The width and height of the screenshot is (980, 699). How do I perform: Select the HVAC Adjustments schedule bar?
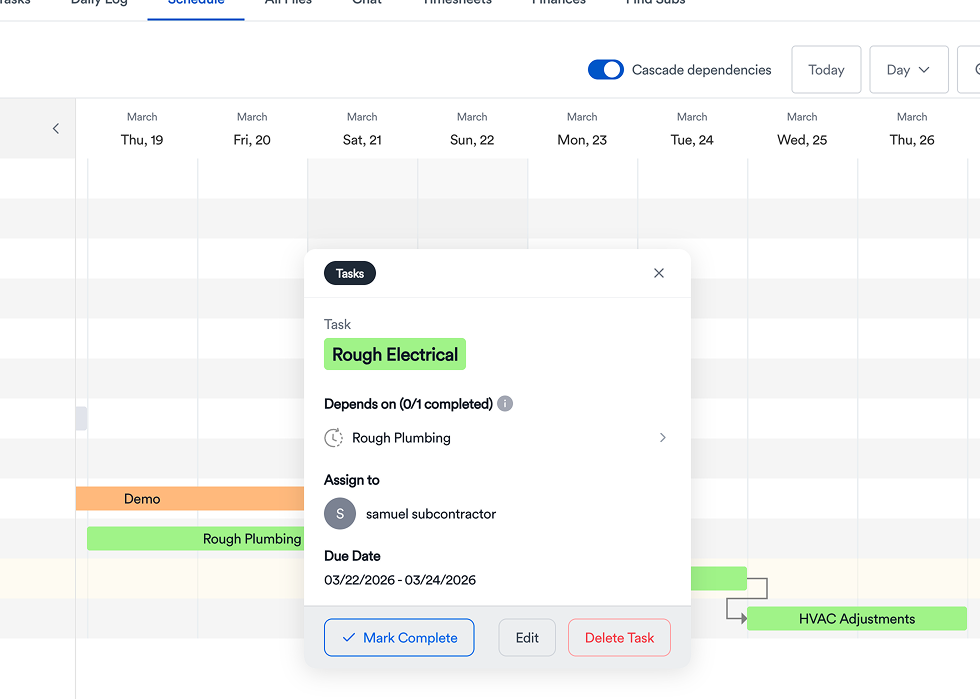pos(857,618)
